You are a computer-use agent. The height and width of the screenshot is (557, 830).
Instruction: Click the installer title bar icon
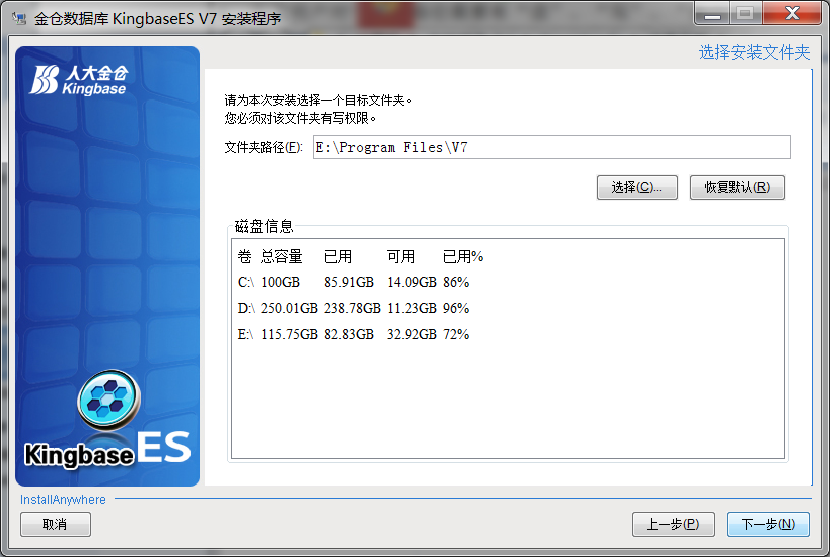point(19,19)
